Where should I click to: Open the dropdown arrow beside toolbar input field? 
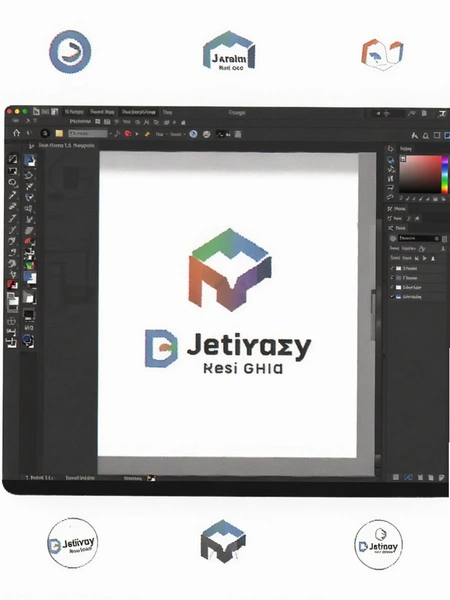(x=111, y=134)
